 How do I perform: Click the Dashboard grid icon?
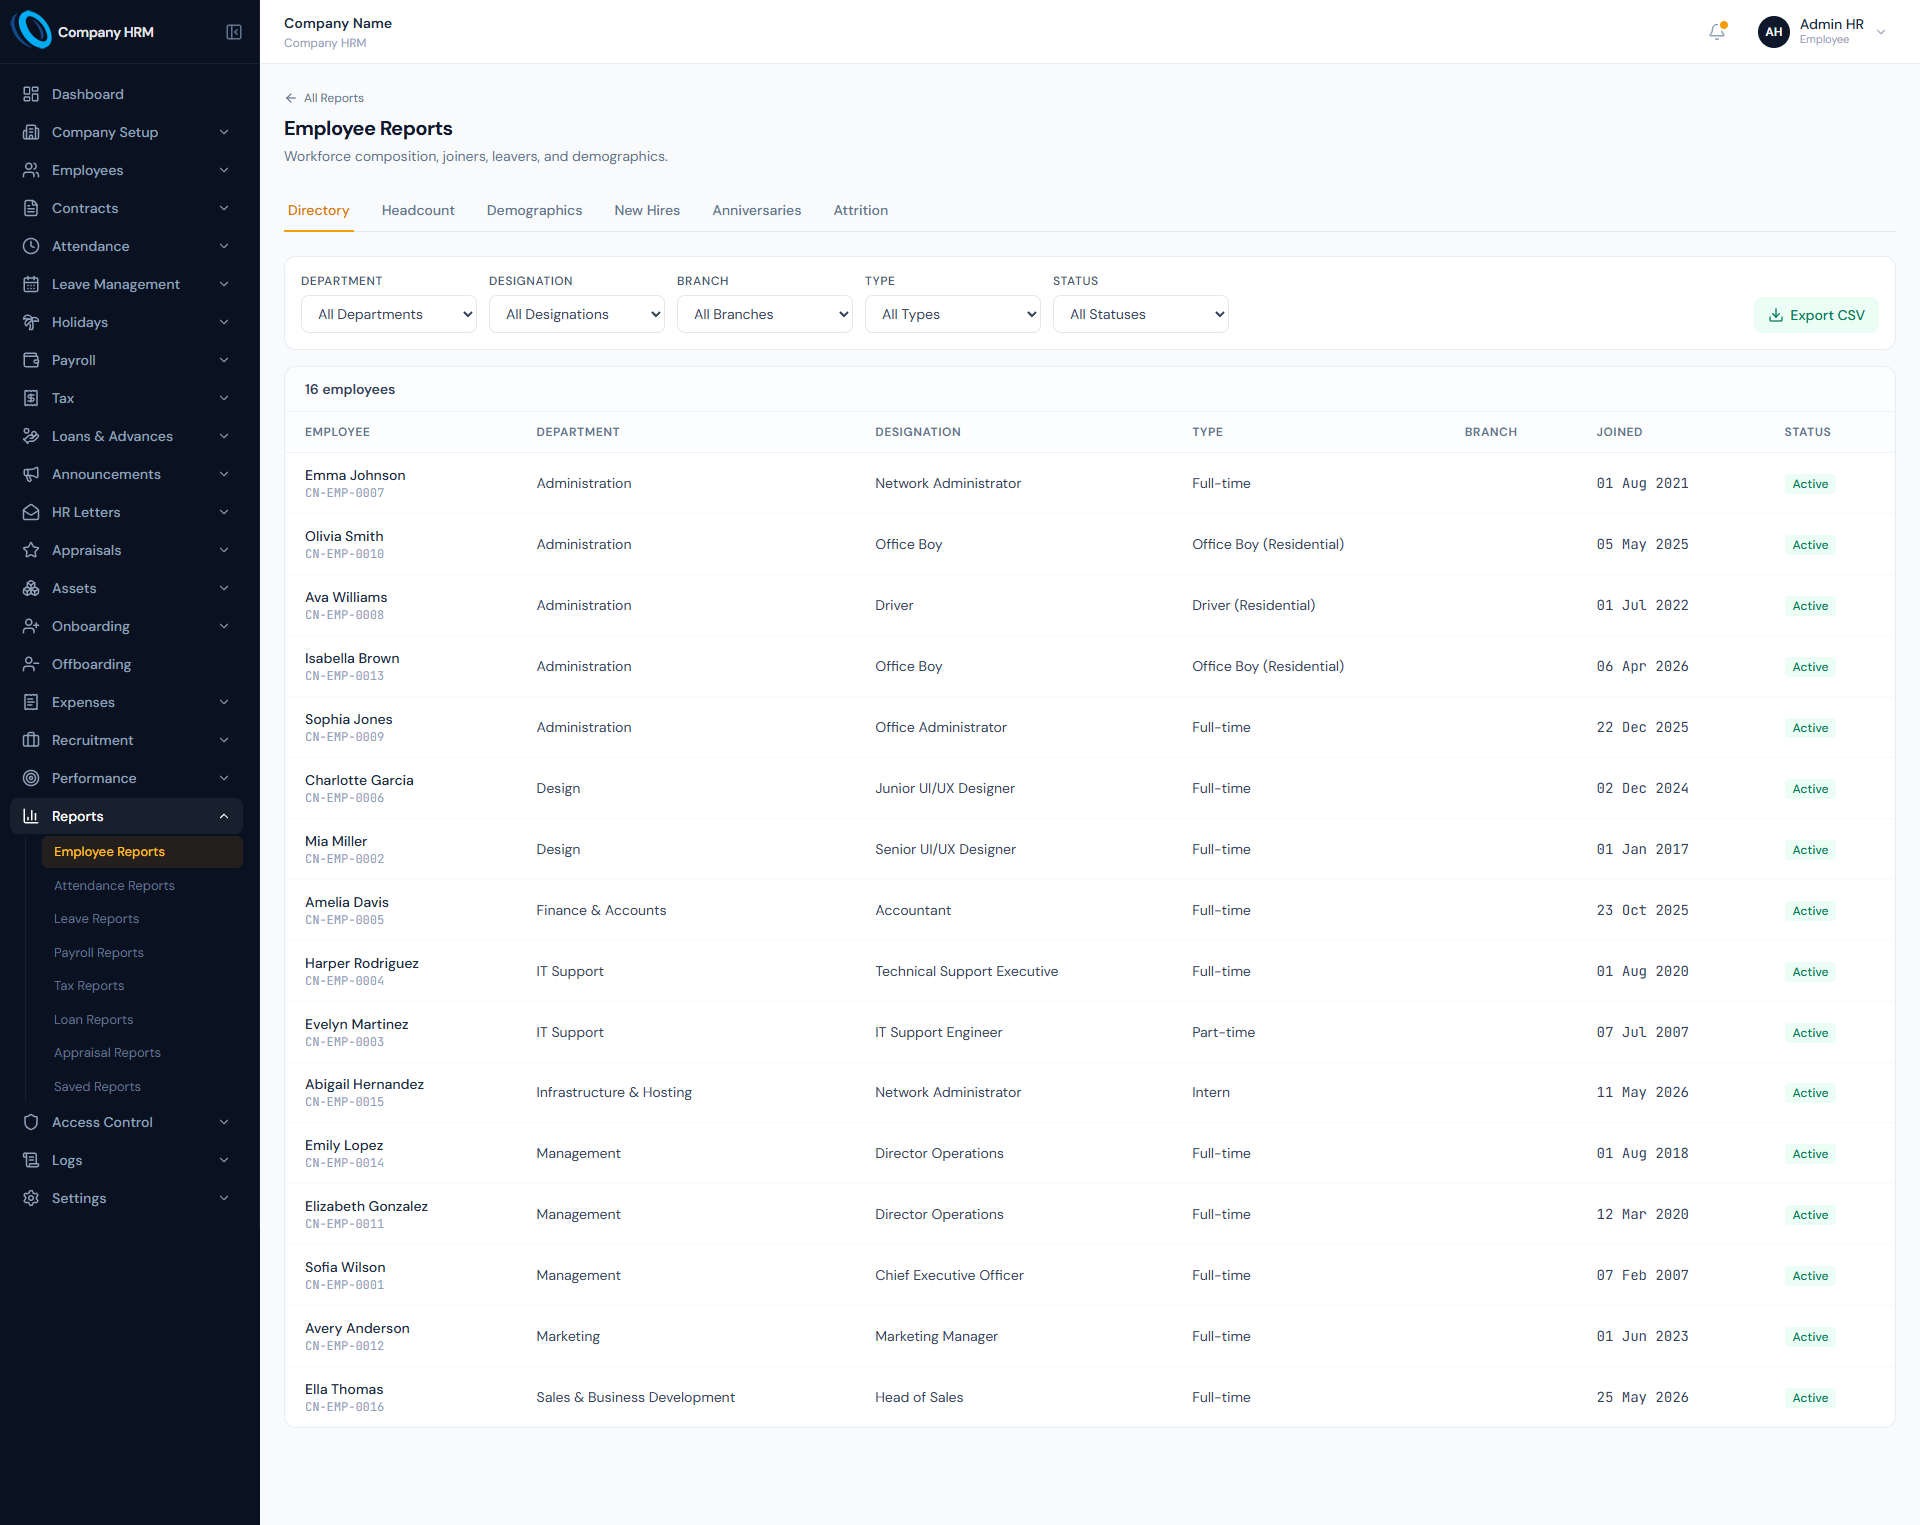(31, 94)
